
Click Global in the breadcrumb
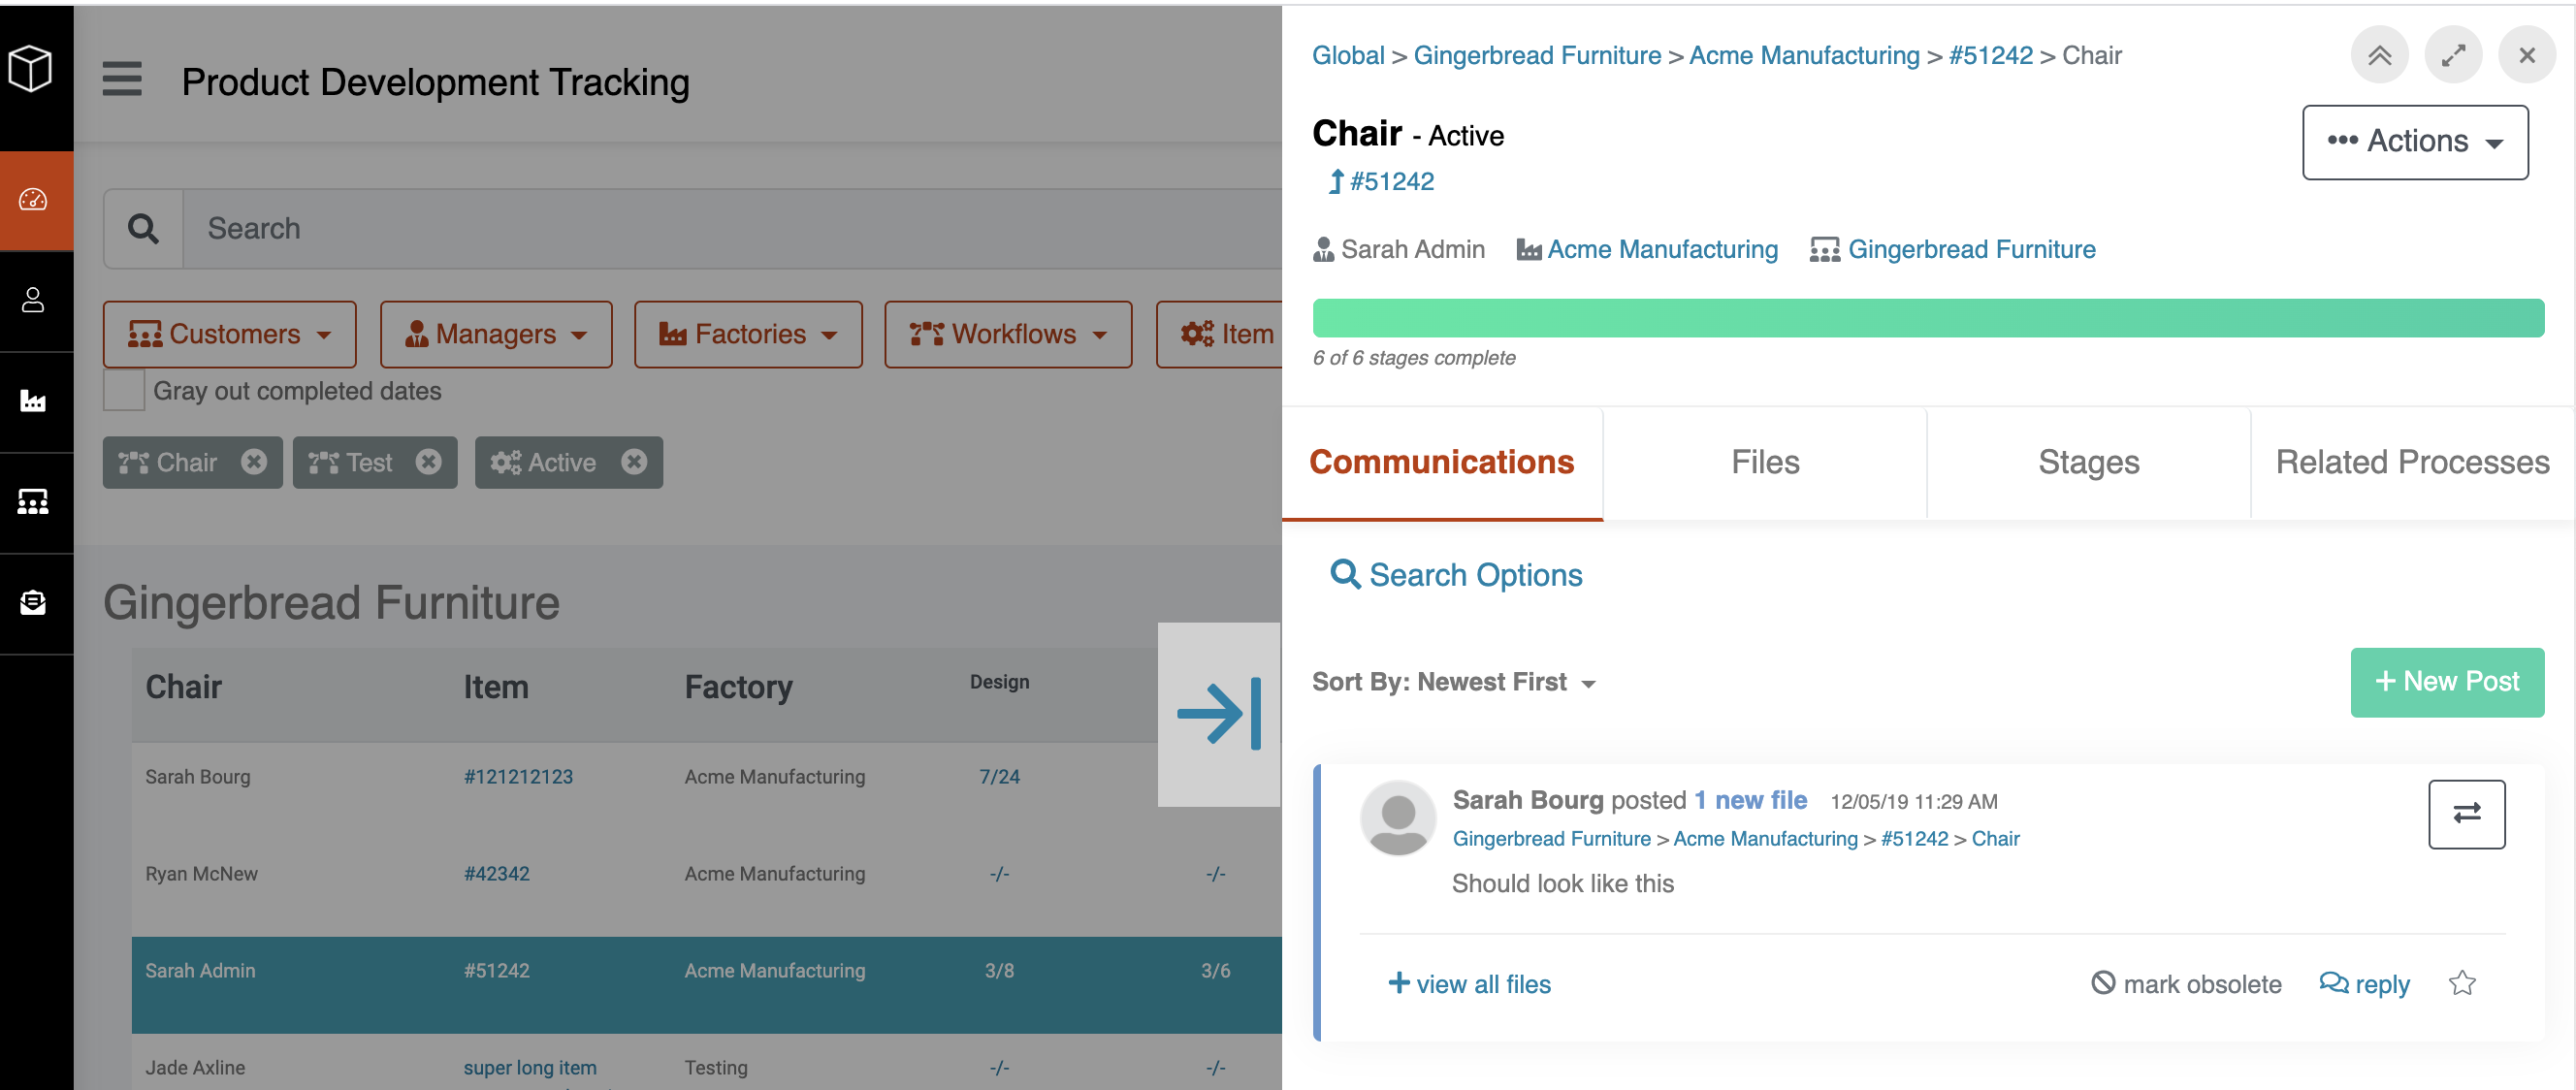[1348, 55]
